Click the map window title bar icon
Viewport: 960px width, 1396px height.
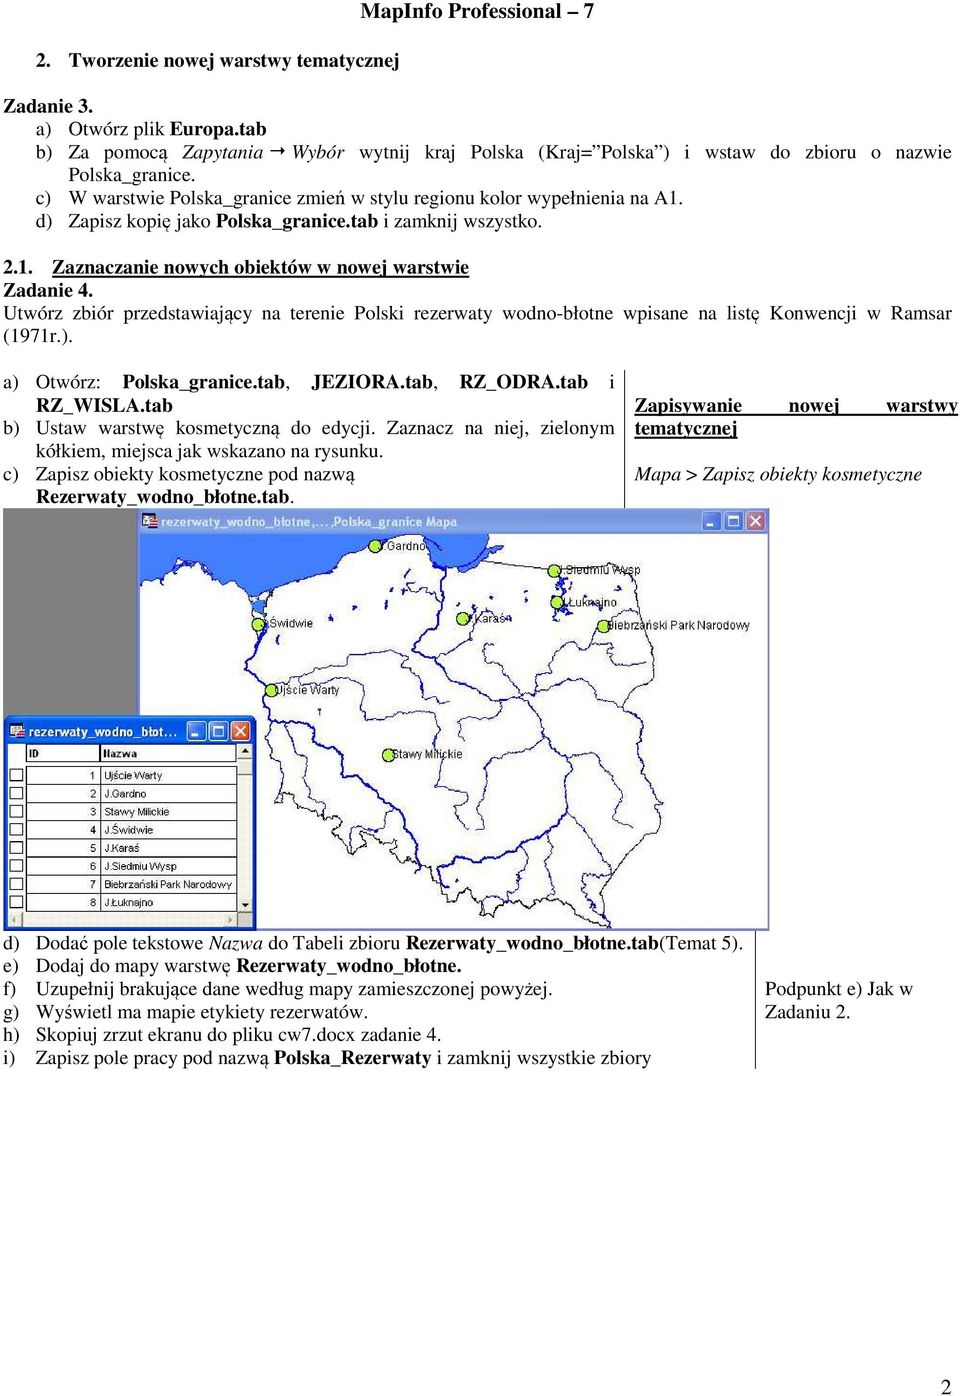coord(150,521)
